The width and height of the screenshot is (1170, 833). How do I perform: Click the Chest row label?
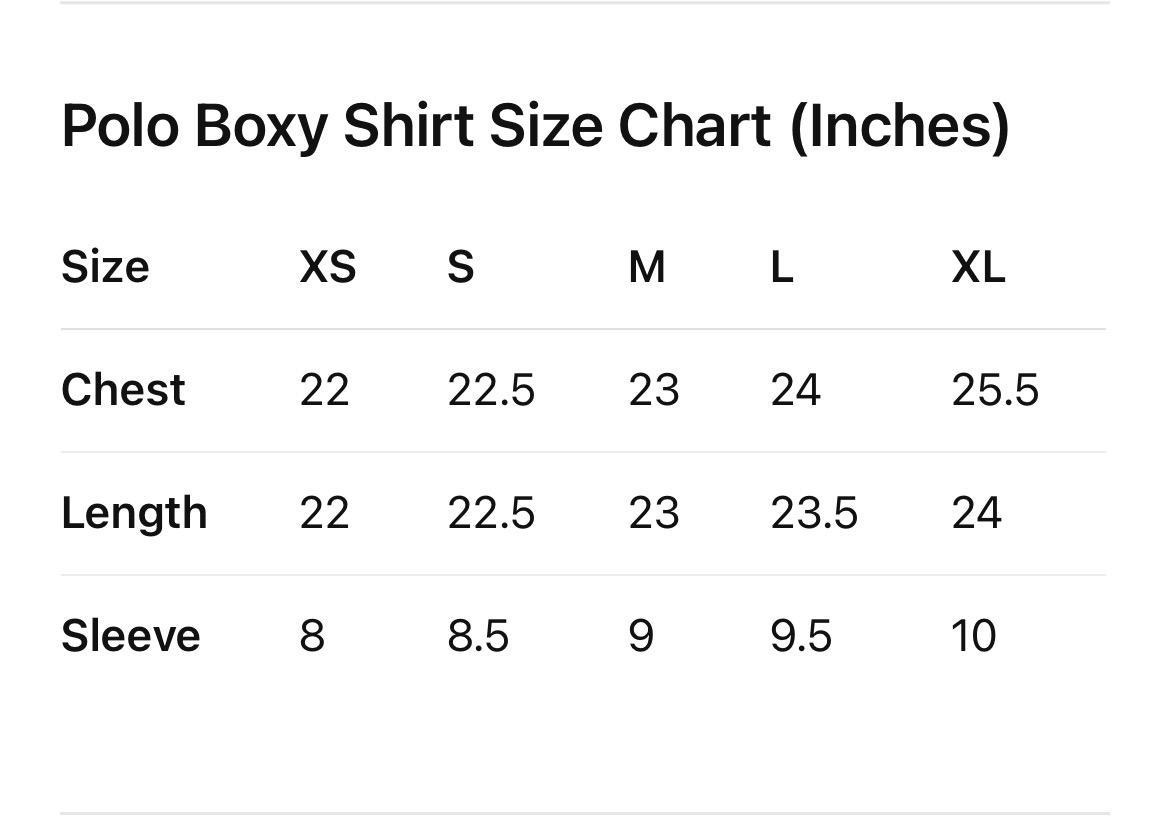tap(123, 390)
